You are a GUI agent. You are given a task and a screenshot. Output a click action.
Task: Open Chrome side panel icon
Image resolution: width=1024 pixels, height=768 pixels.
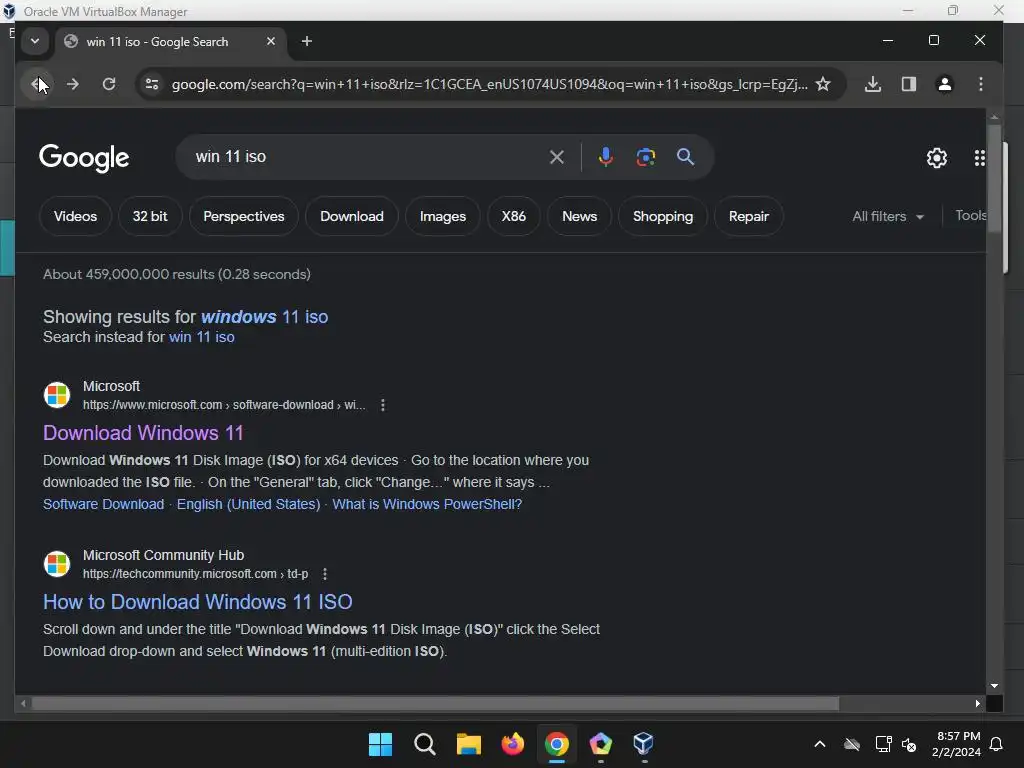(x=909, y=84)
